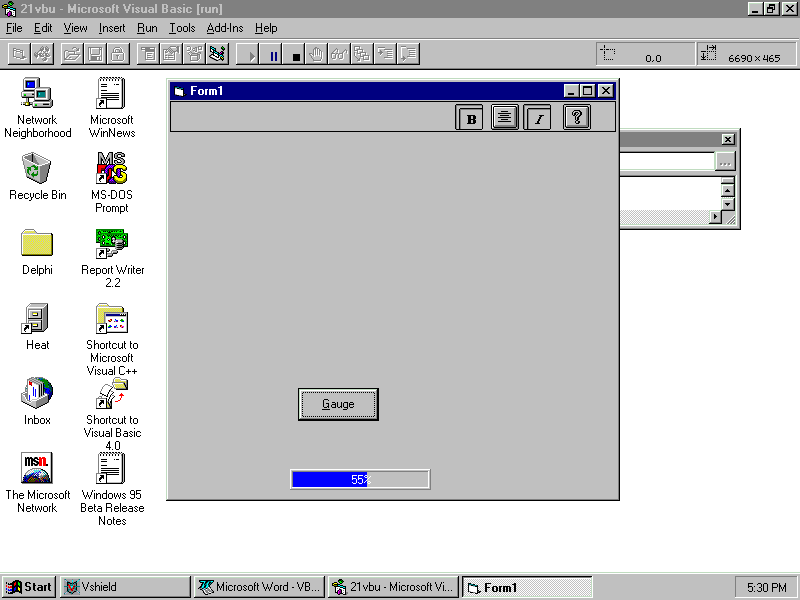Open the Run menu
Viewport: 800px width, 600px height.
point(147,28)
